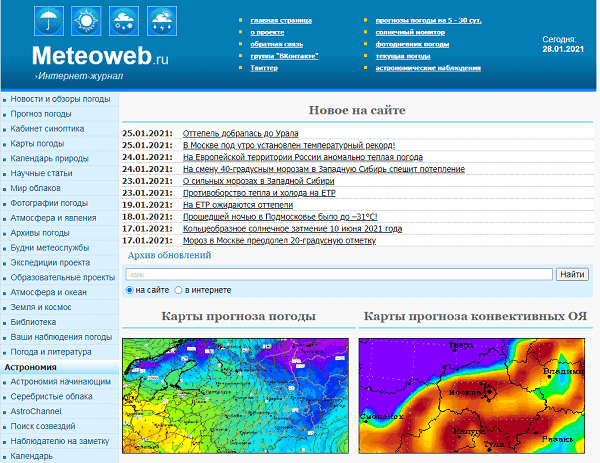The height and width of the screenshot is (463, 600).
Task: Click the weather forecast map thumbnail
Action: point(235,396)
